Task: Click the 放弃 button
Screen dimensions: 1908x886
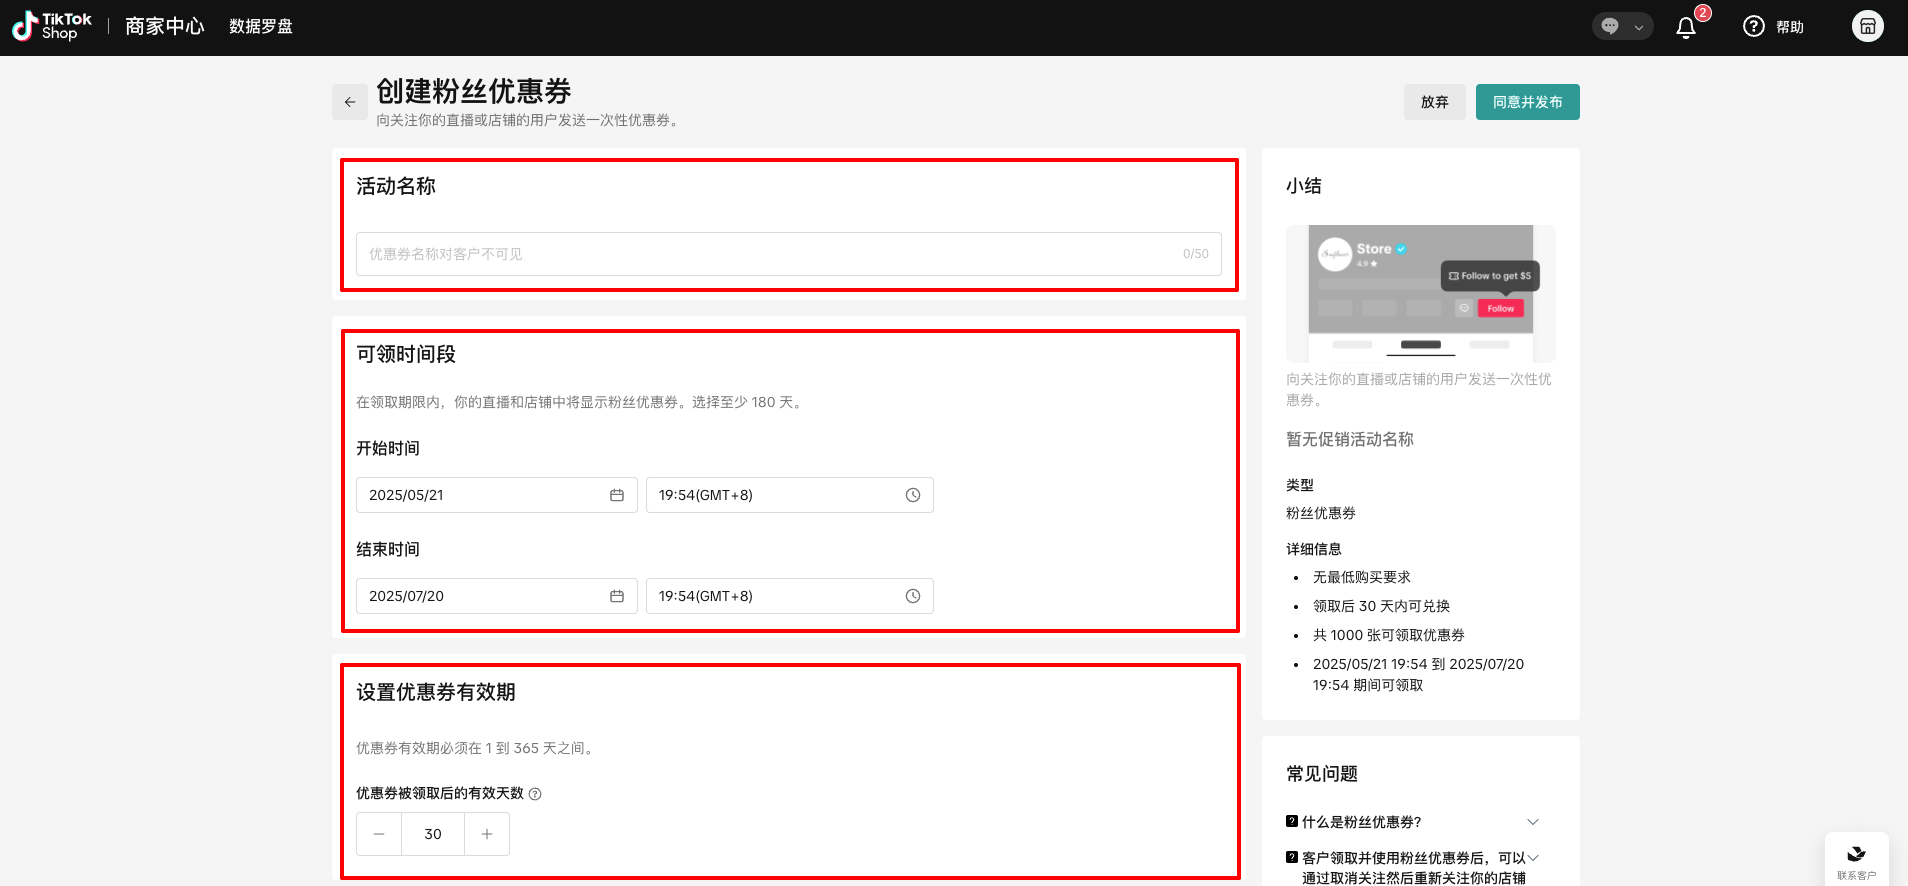Action: point(1434,102)
